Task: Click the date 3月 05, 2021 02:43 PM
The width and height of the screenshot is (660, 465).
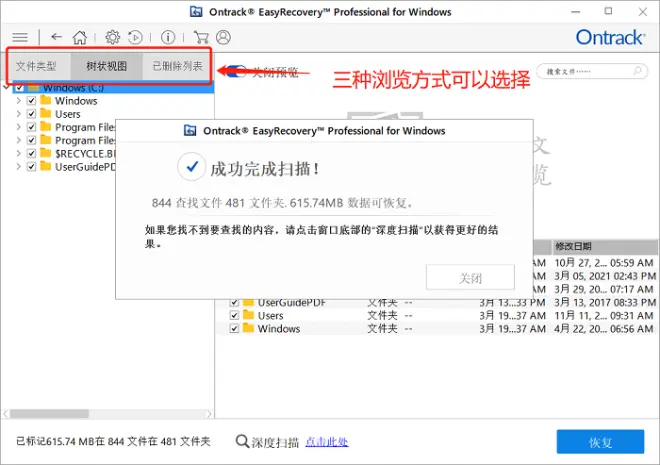Action: pyautogui.click(x=605, y=276)
